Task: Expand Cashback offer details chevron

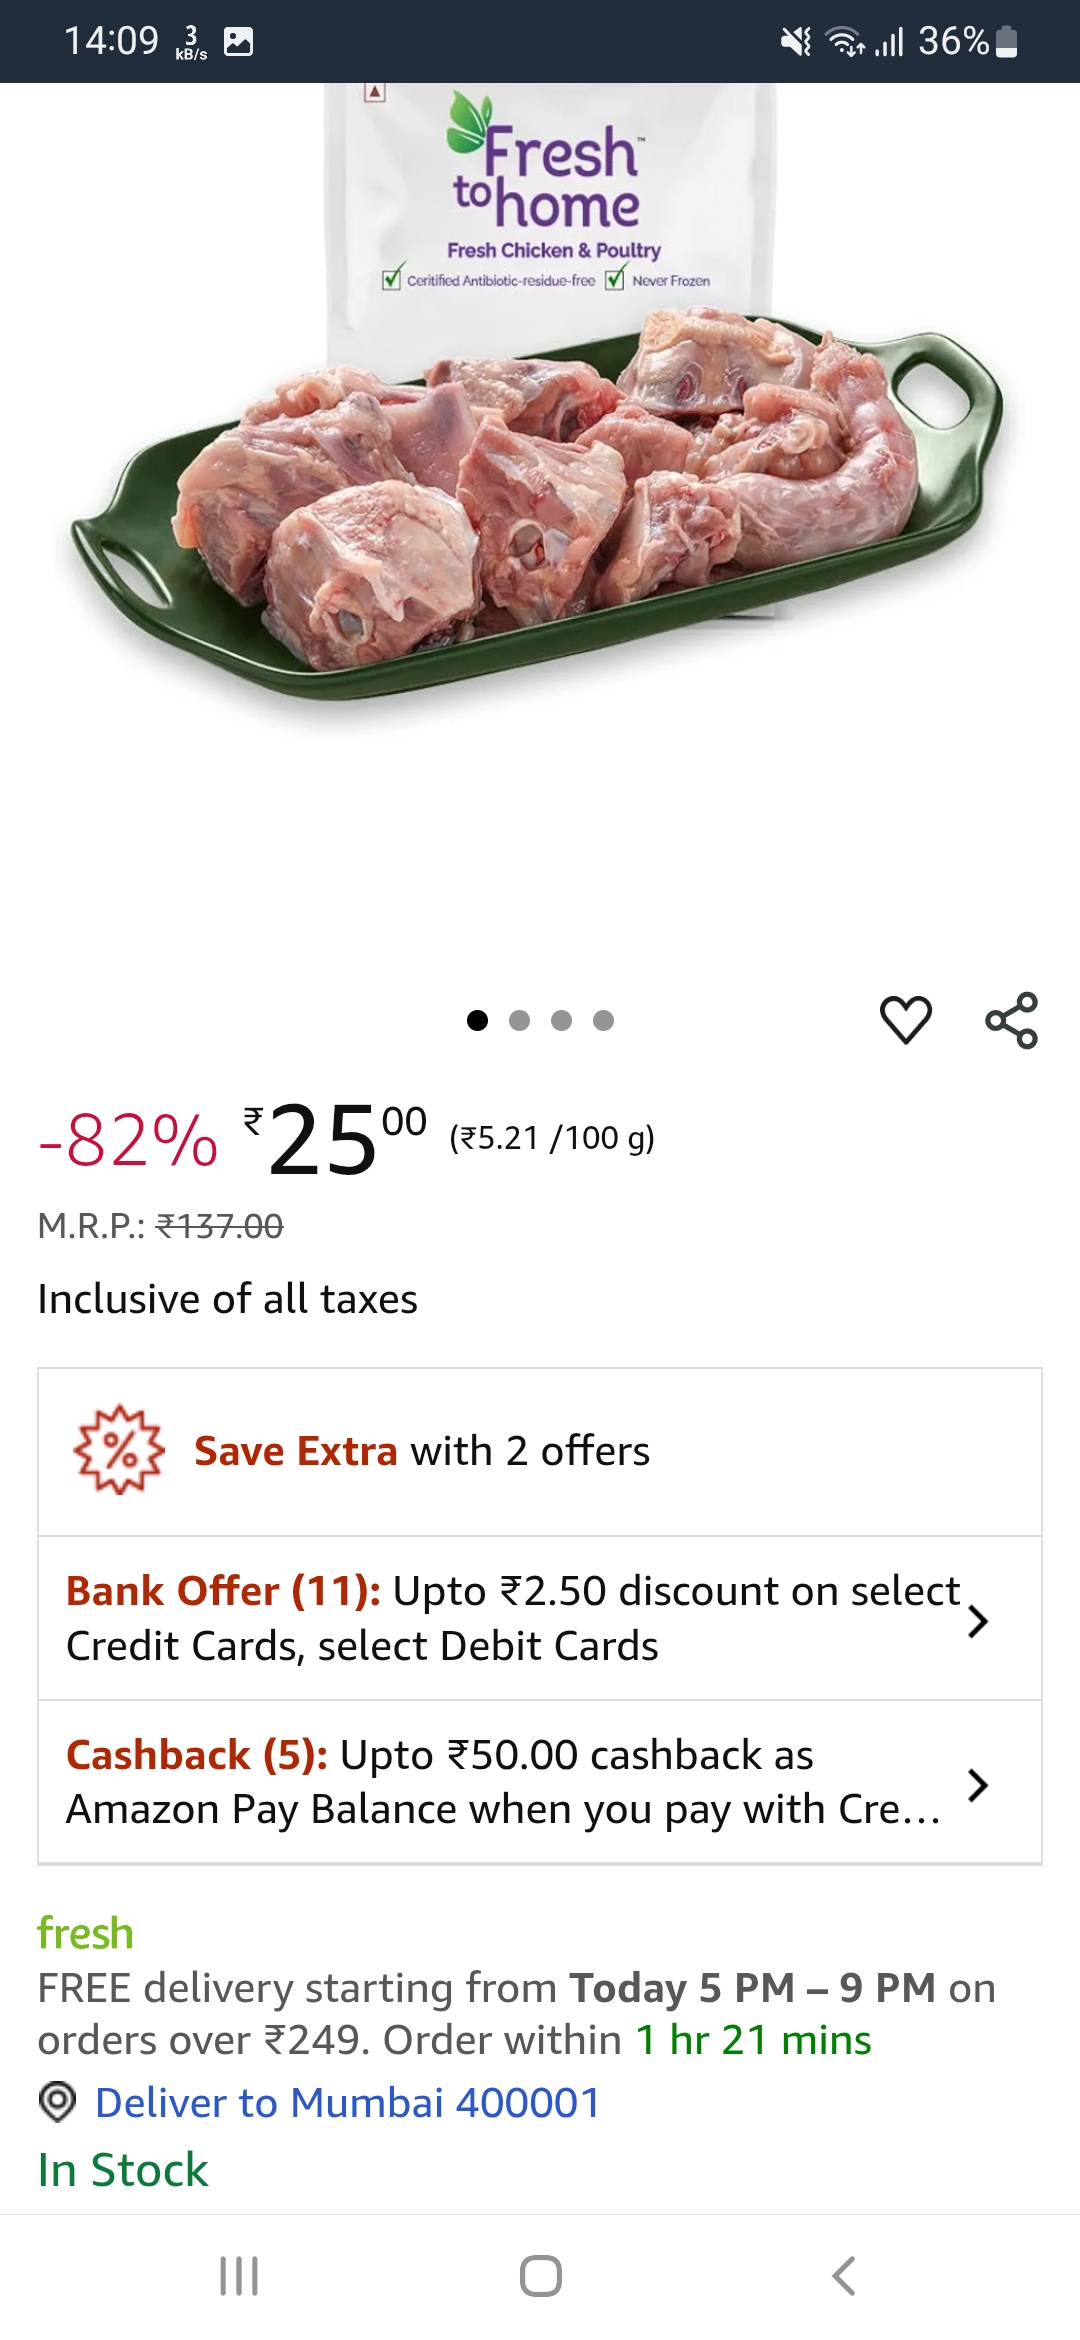Action: (978, 1784)
